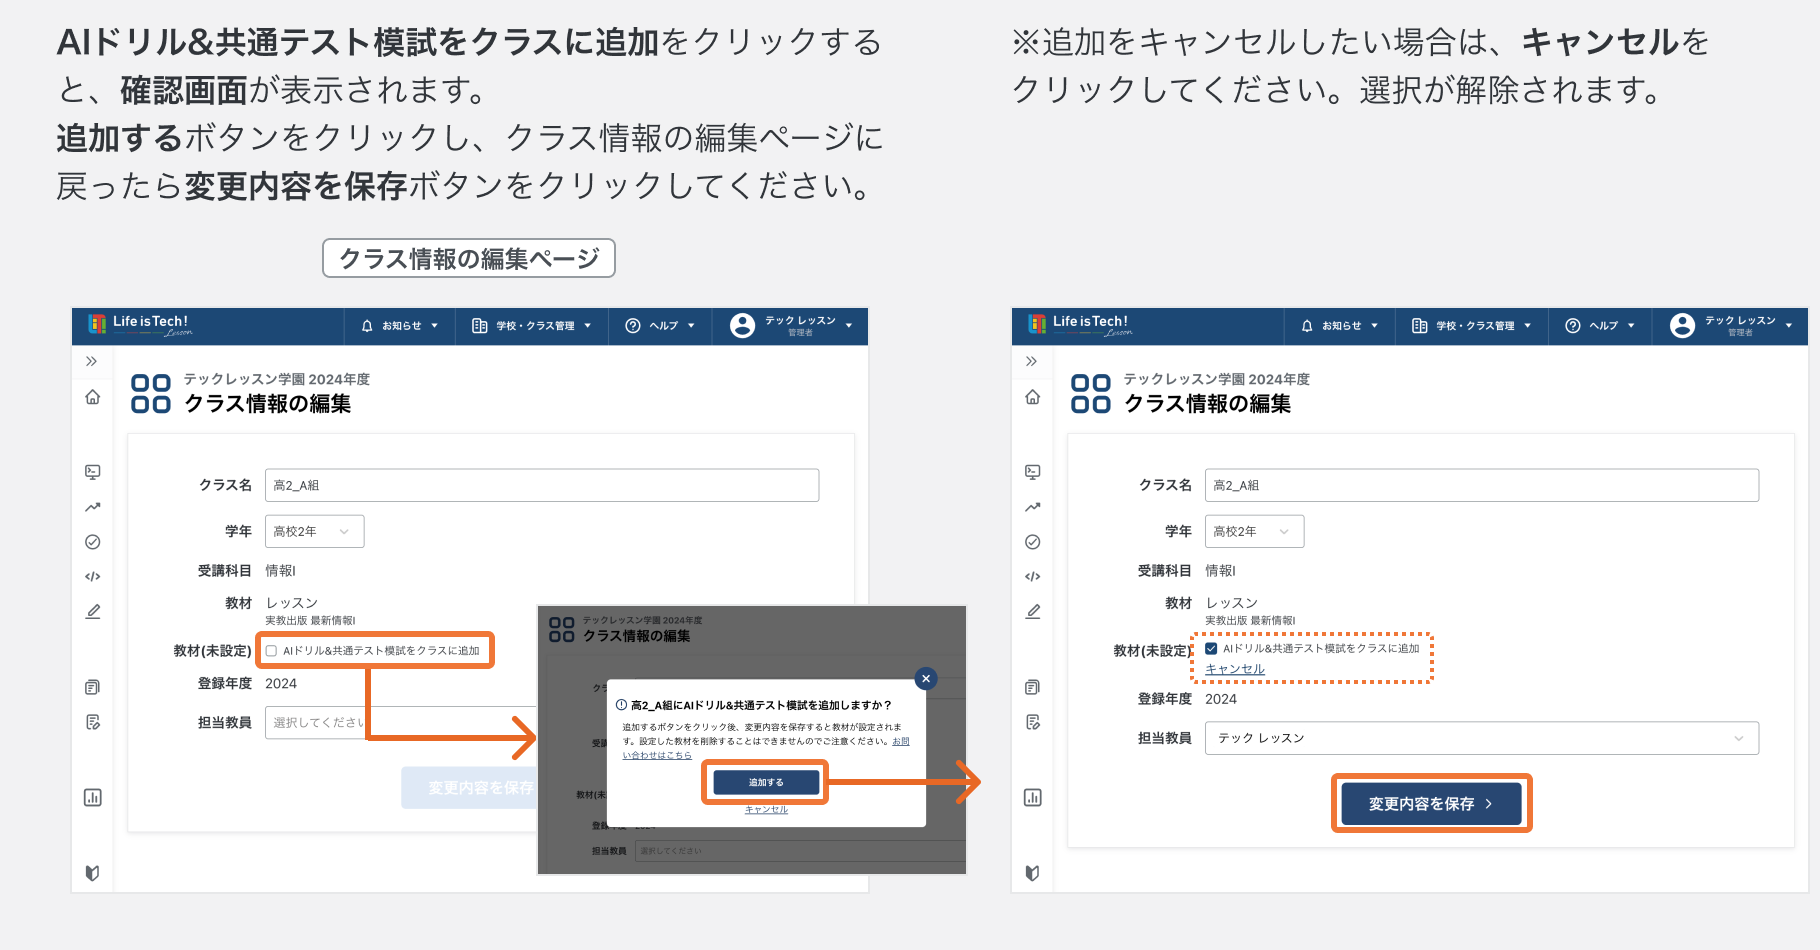Viewport: 1820px width, 950px height.
Task: Expand the sidebar chevrons in right screenshot
Action: click(1032, 361)
